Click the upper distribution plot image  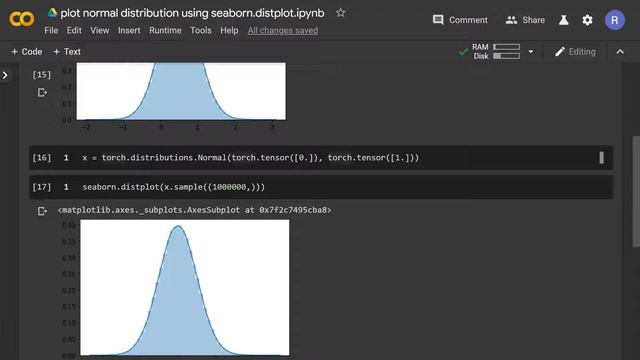point(181,91)
